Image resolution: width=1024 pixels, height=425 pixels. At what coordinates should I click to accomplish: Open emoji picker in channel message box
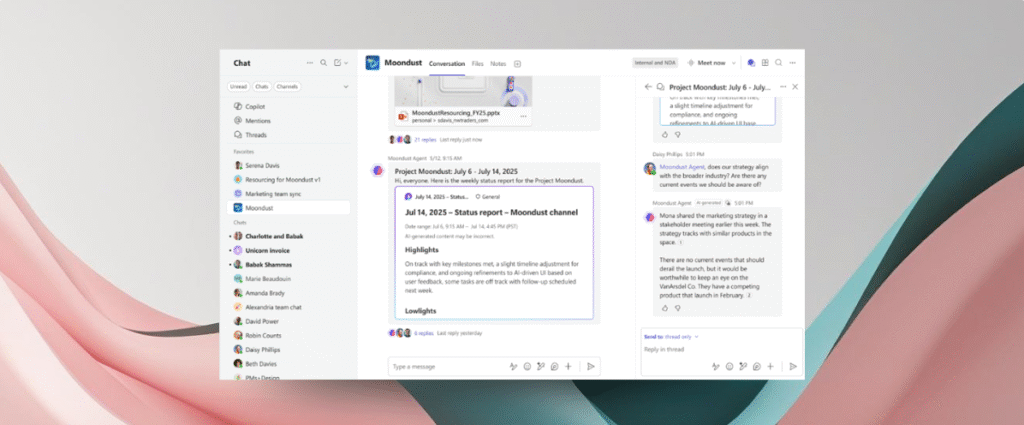527,366
